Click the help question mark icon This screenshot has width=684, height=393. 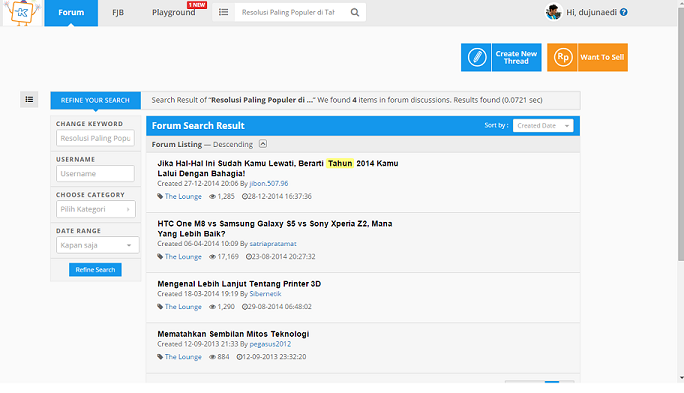[x=624, y=12]
